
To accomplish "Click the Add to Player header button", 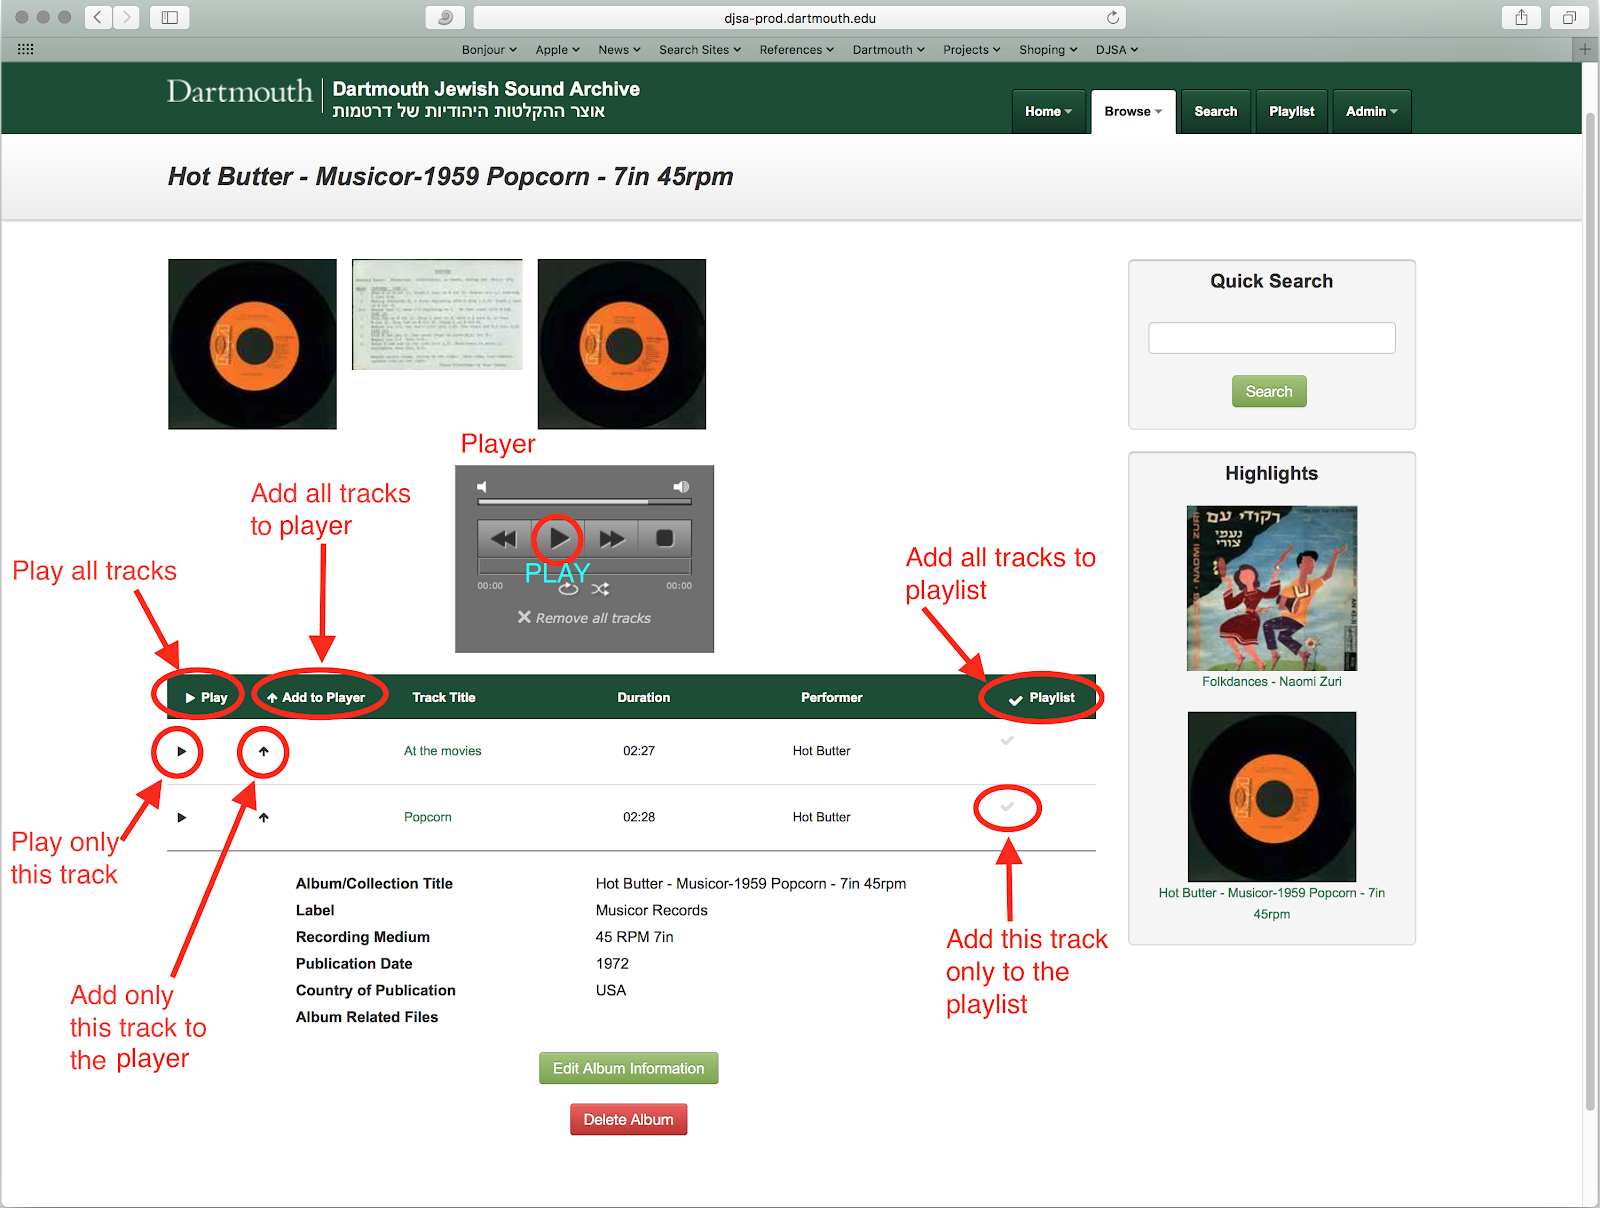I will pos(315,697).
